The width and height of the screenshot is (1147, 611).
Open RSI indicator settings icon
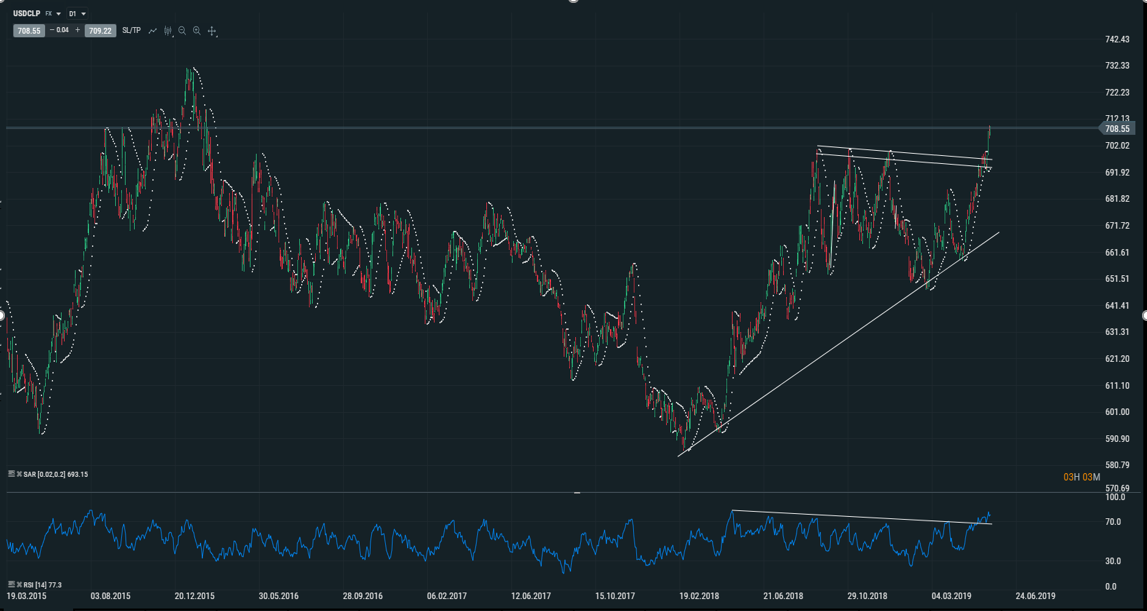(11, 583)
